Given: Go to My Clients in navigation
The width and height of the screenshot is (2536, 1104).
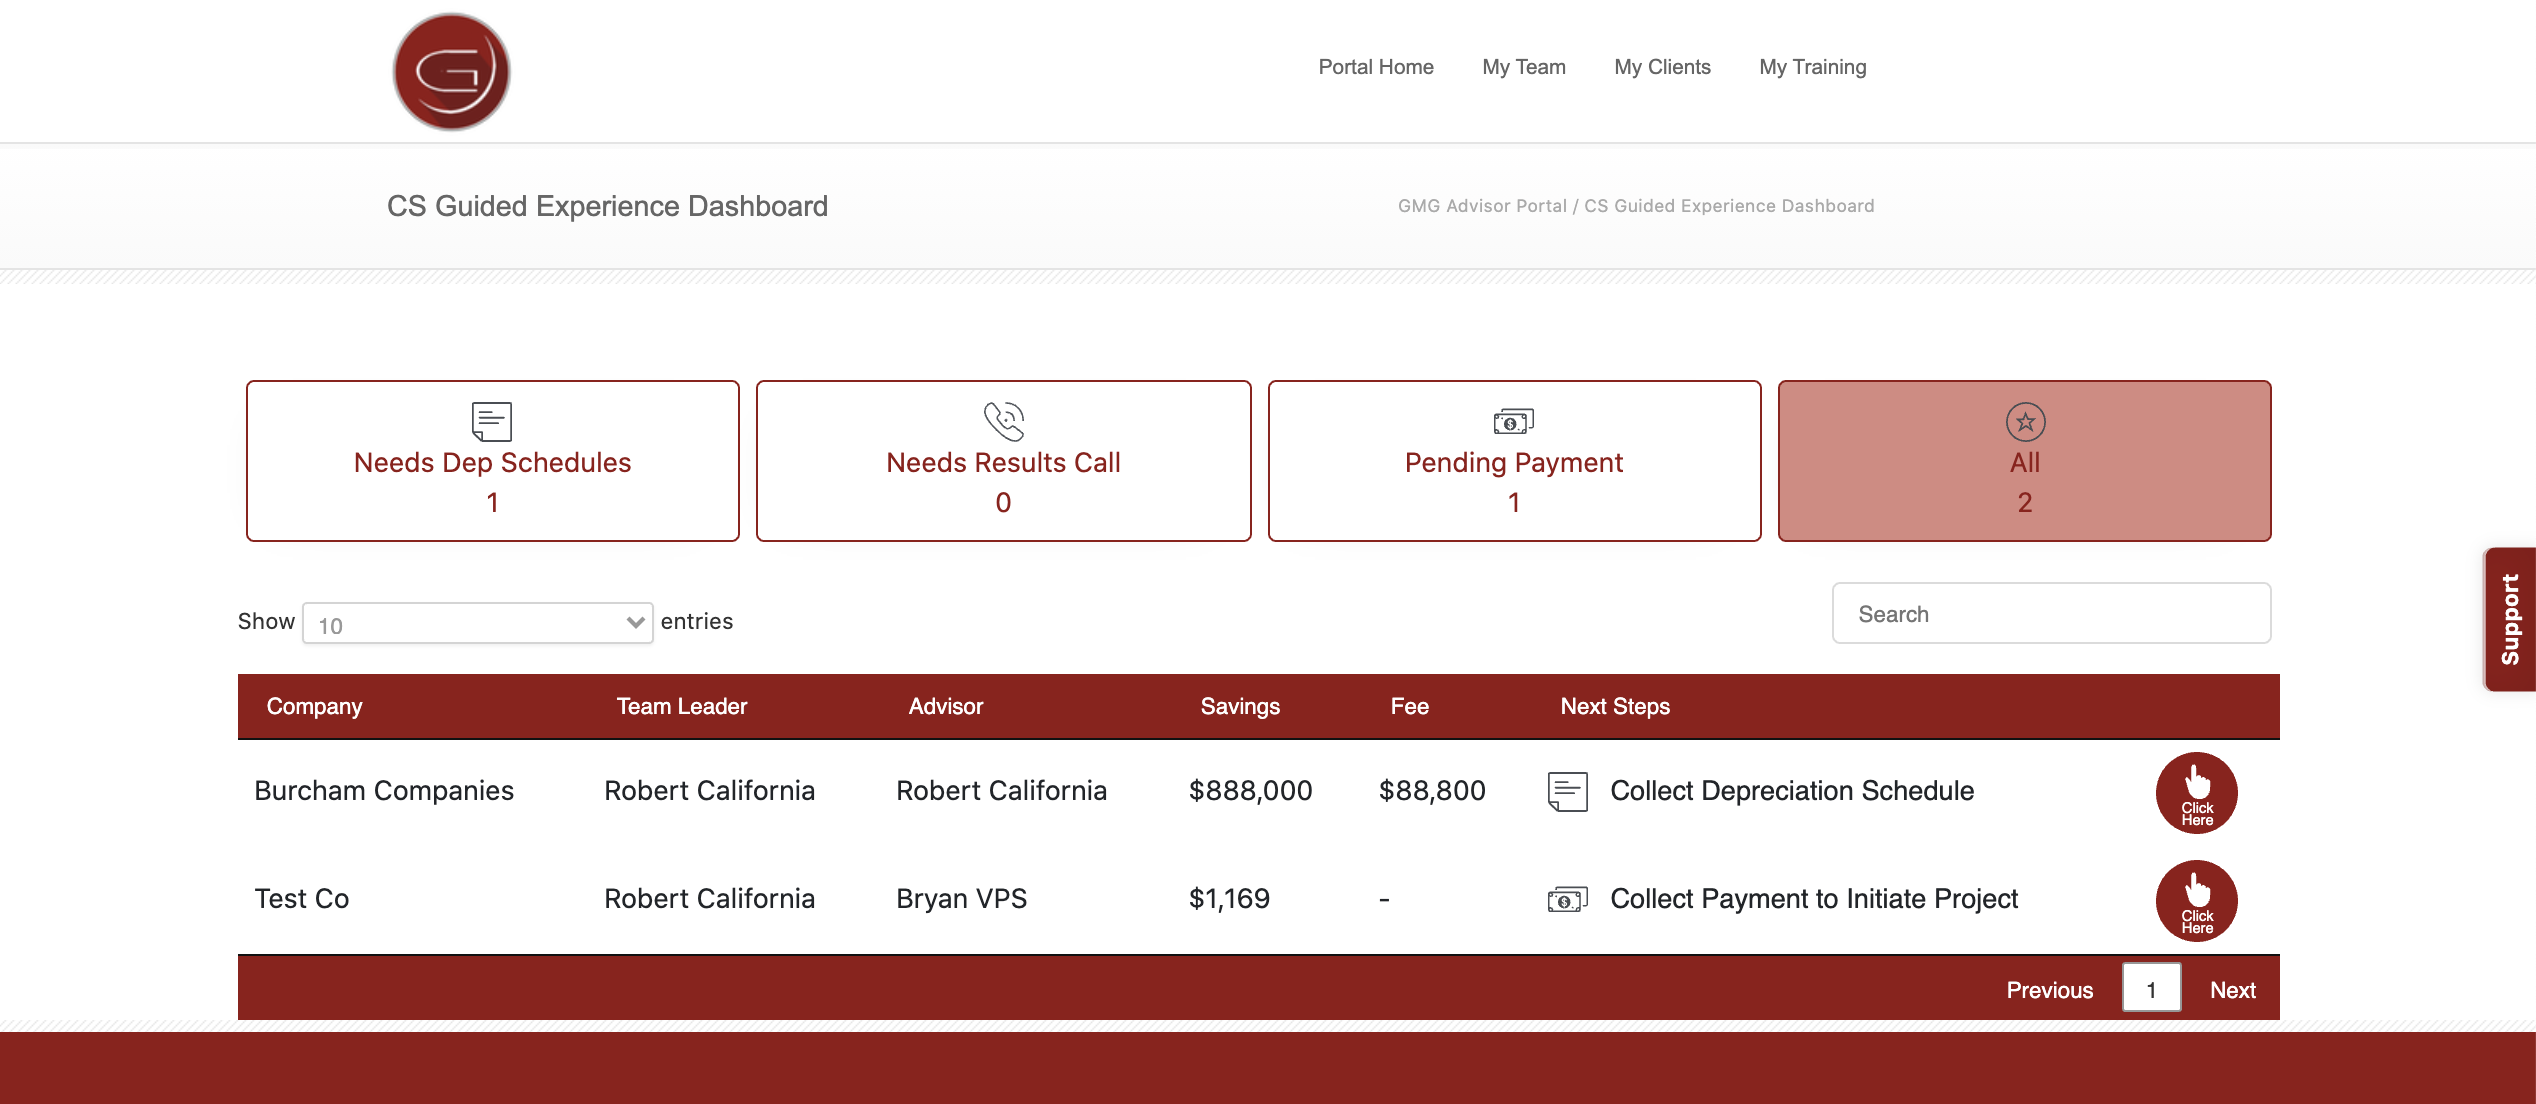Looking at the screenshot, I should [1662, 67].
